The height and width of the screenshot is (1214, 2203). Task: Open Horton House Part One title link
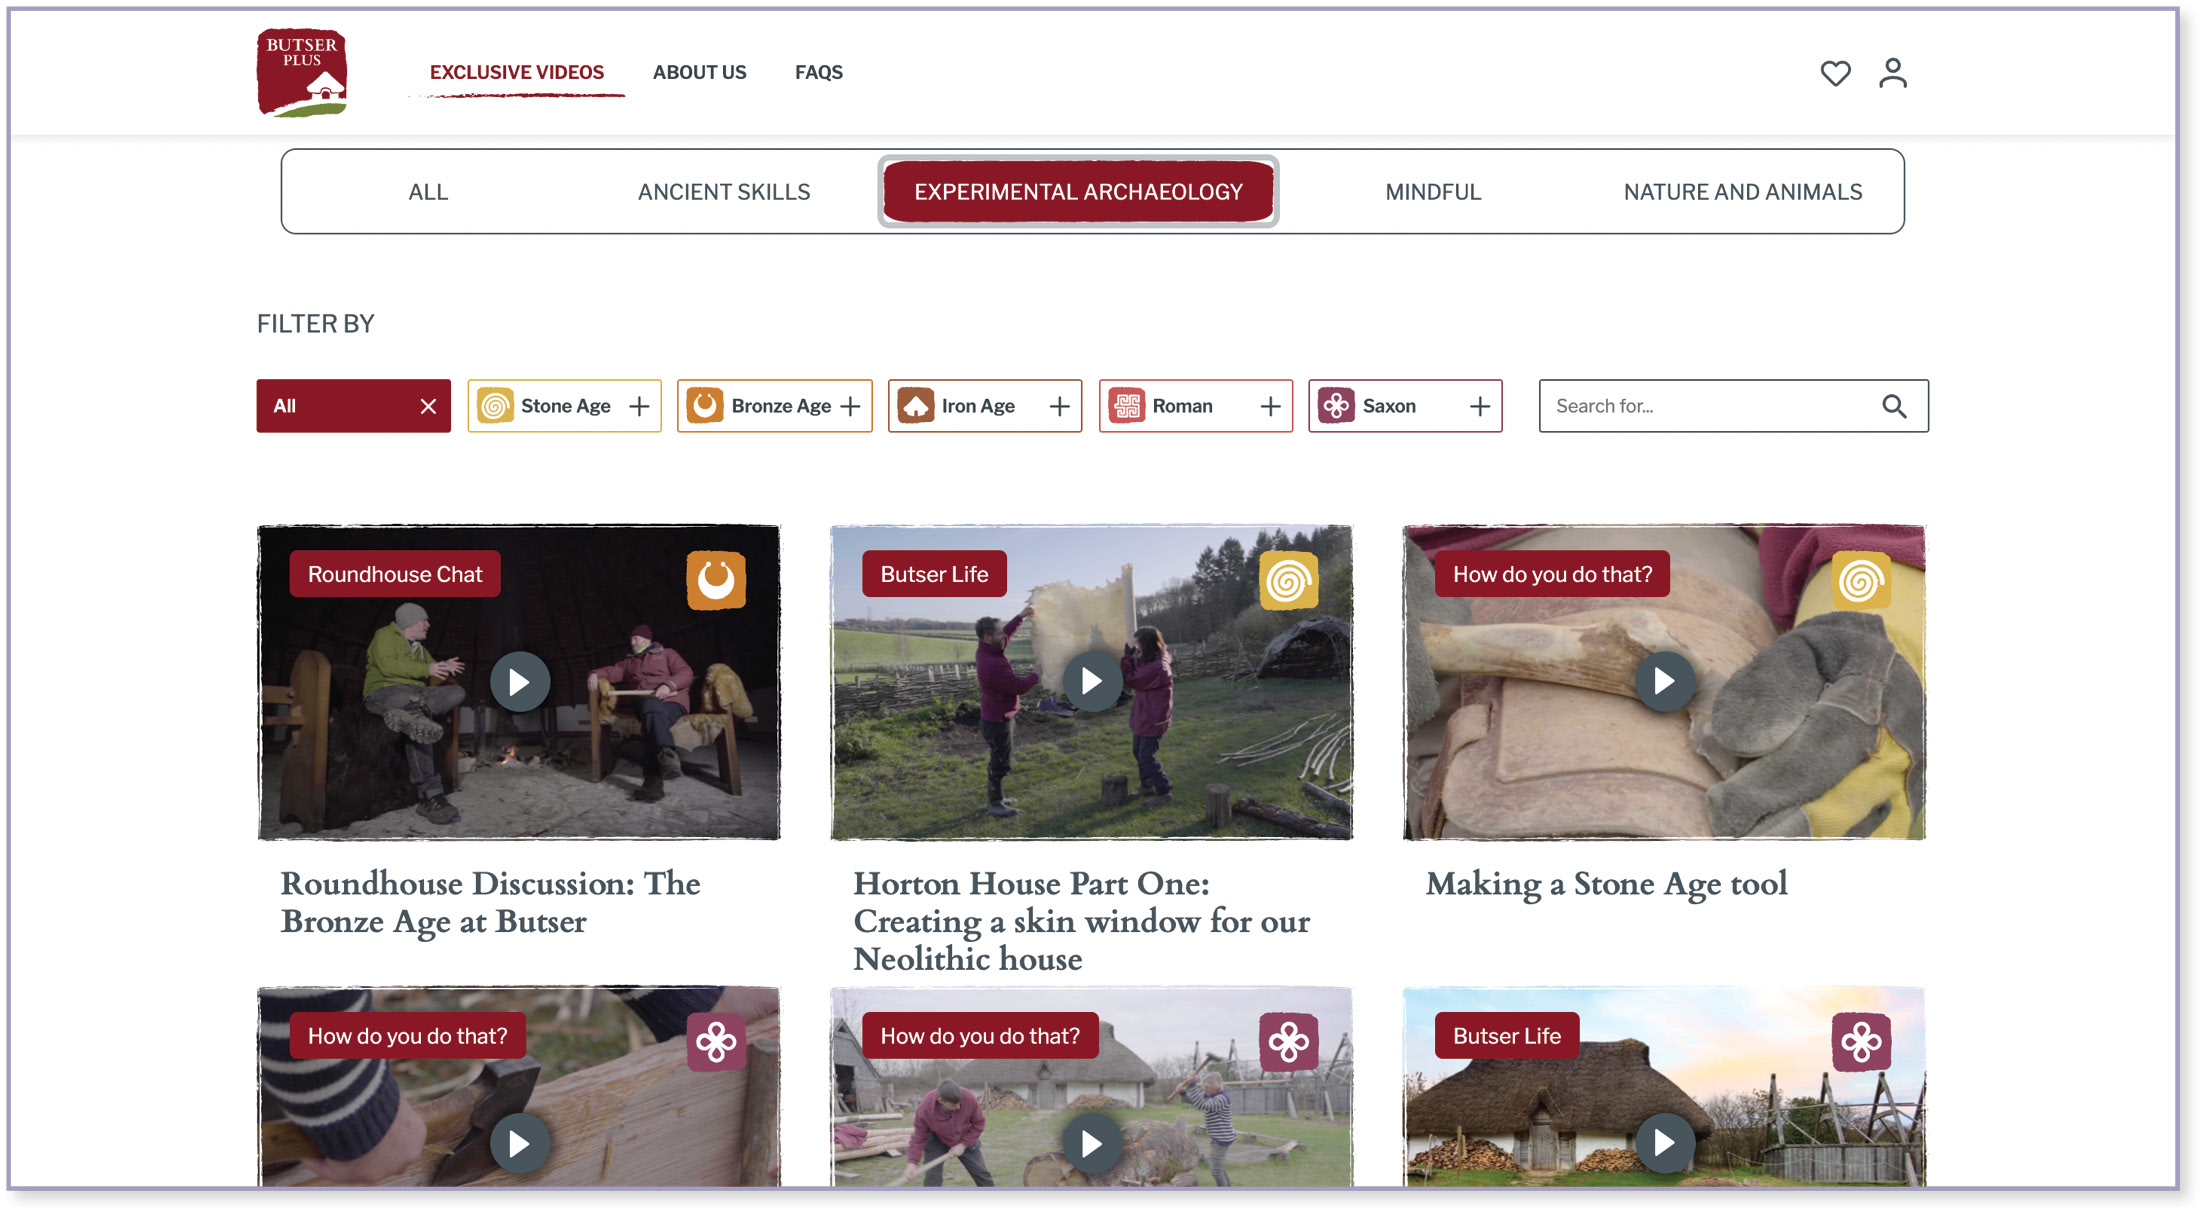click(1081, 921)
